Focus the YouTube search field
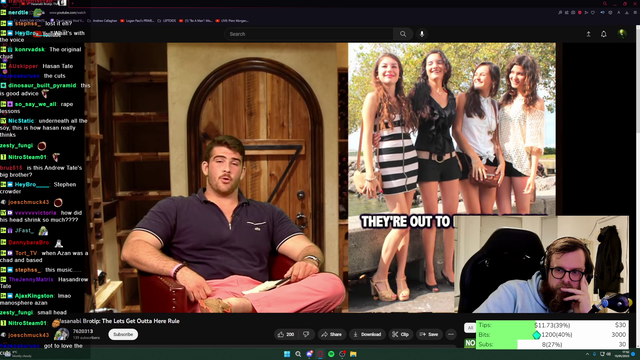This screenshot has height=360, width=640. coord(309,34)
